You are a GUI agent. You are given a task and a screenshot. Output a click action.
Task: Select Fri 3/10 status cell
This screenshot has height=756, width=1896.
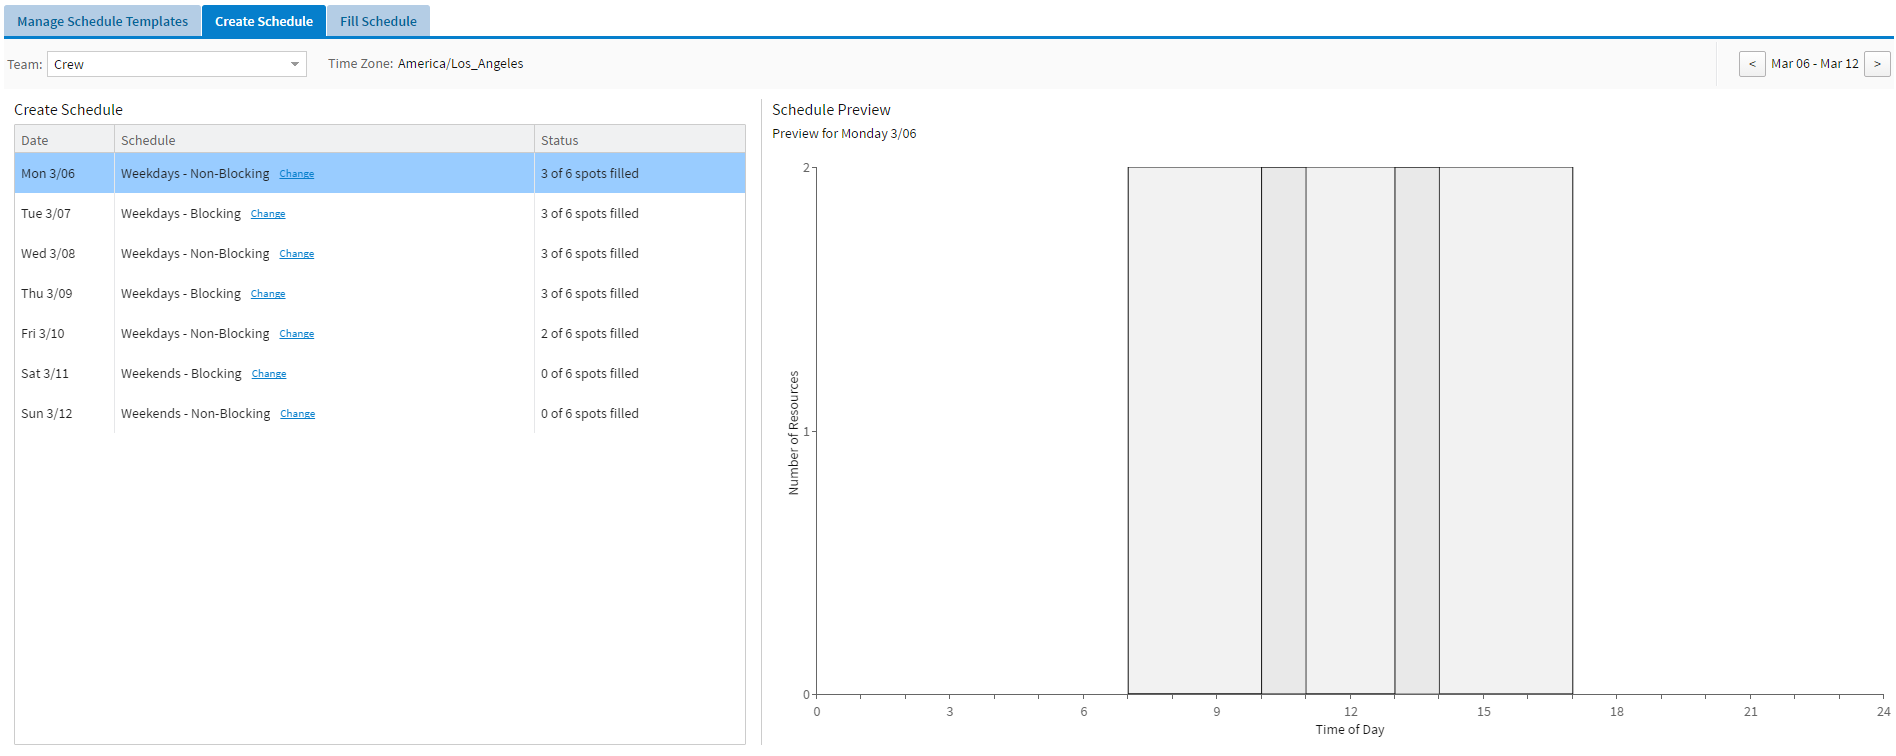pos(590,333)
